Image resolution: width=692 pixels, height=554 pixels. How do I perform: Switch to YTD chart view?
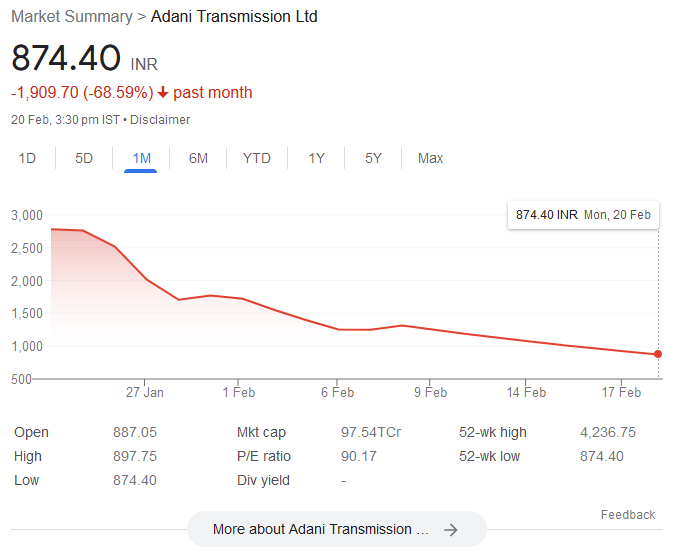pos(256,158)
